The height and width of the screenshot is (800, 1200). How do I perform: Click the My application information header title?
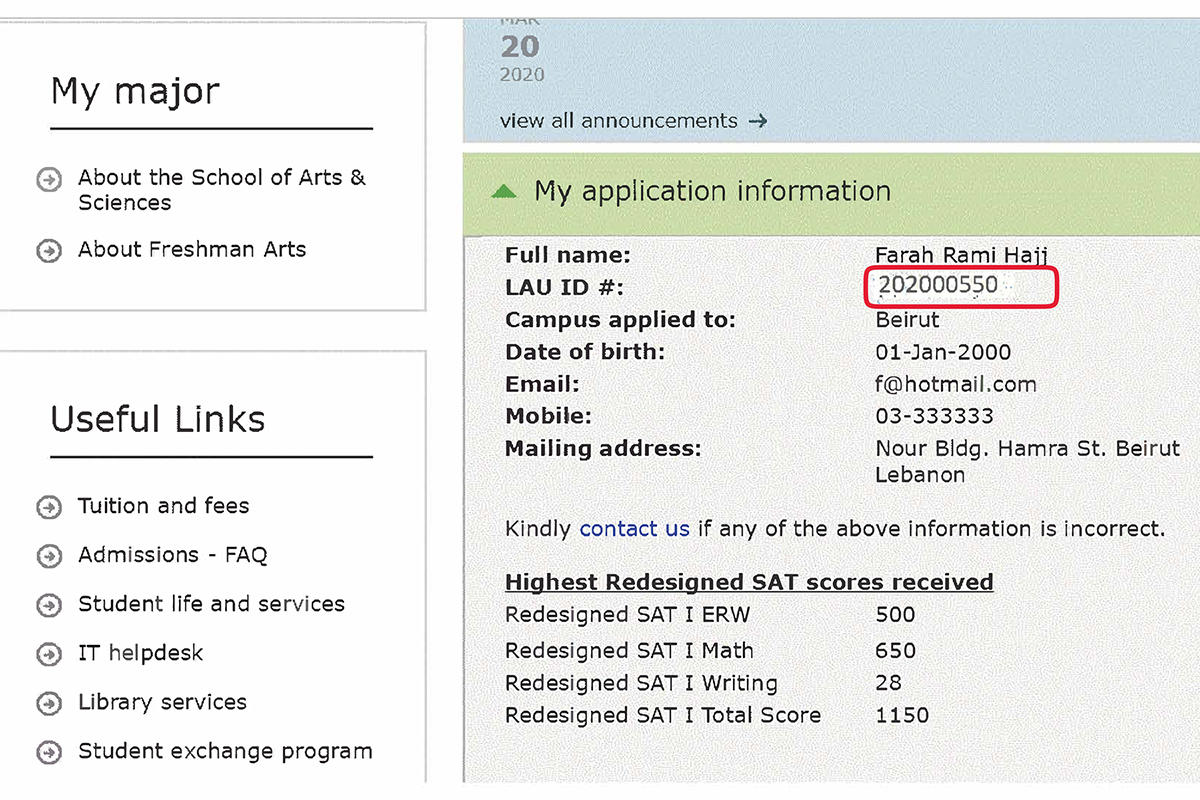pos(712,191)
